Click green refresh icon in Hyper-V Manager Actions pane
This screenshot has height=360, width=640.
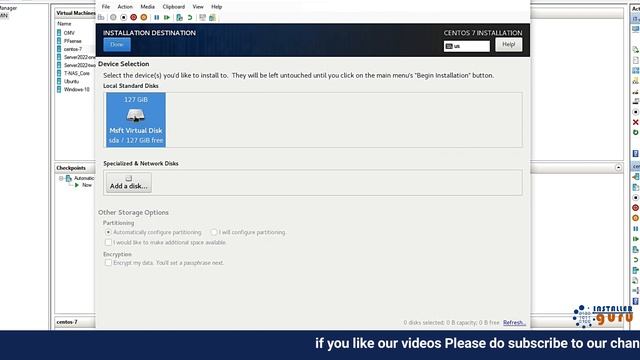[x=636, y=132]
